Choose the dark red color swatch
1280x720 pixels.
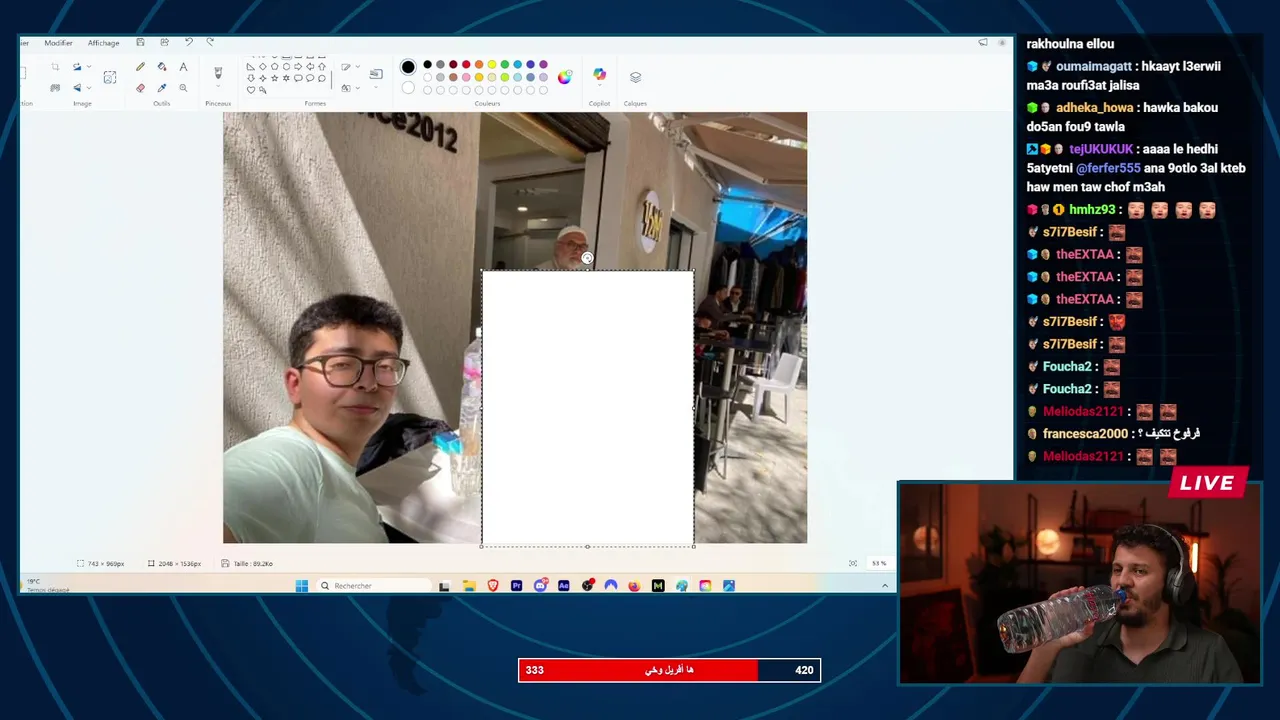453,64
